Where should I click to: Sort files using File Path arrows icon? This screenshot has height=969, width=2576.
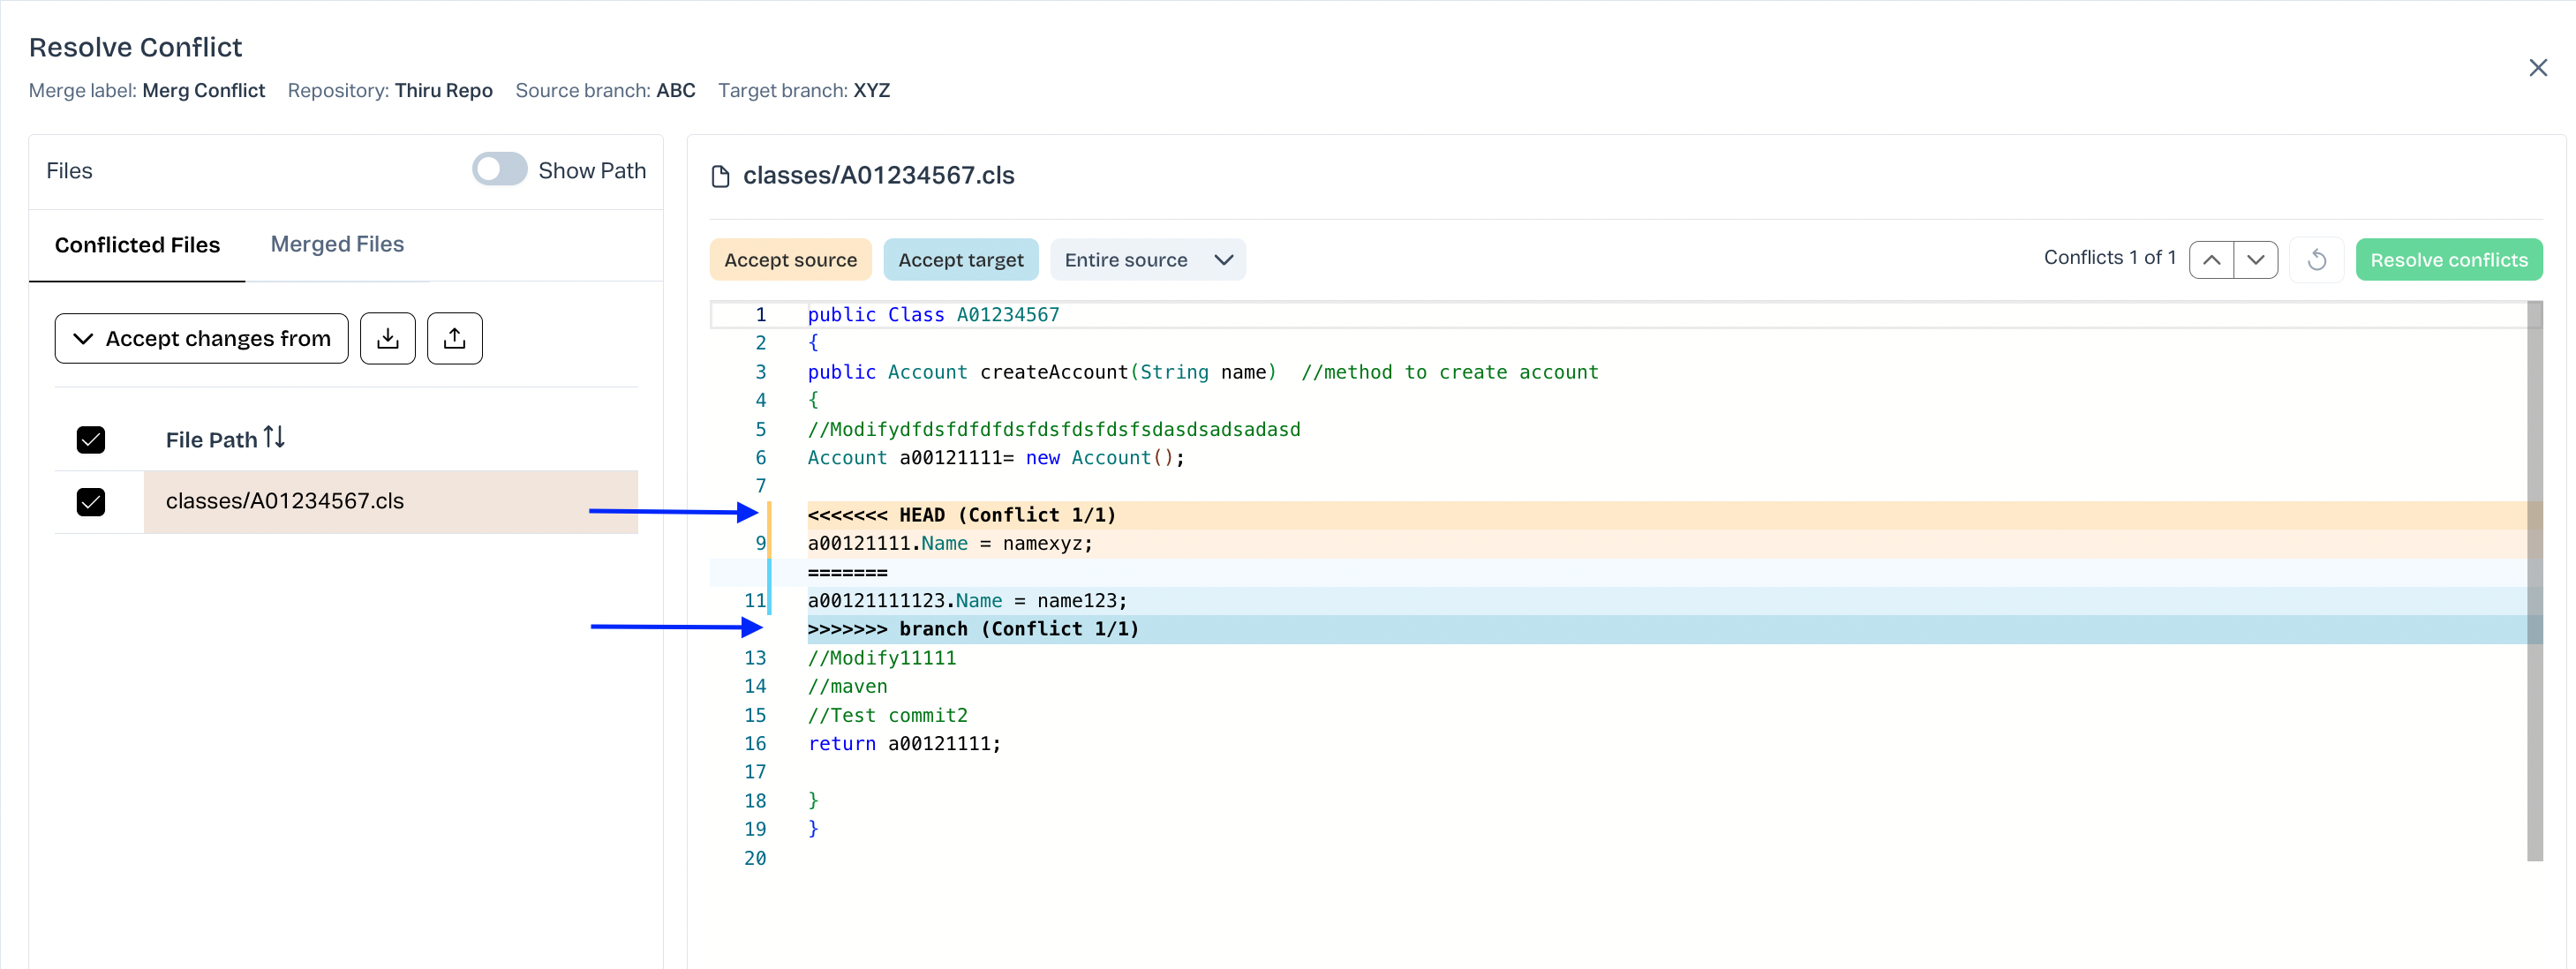tap(274, 438)
